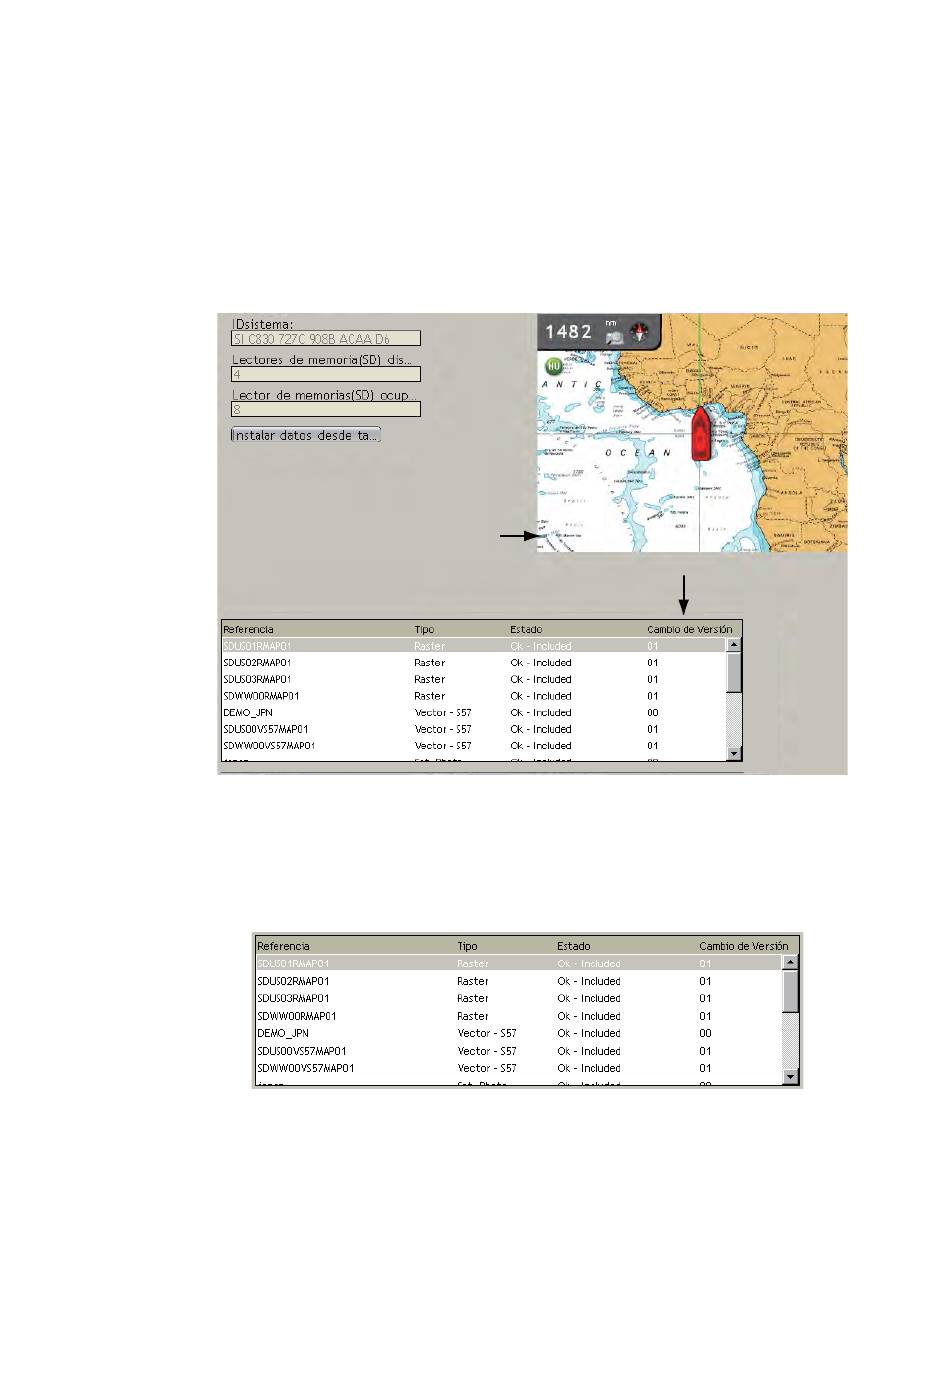The height and width of the screenshot is (1379, 950).
Task: Click the scrollbar thumb in upper list
Action: 734,672
